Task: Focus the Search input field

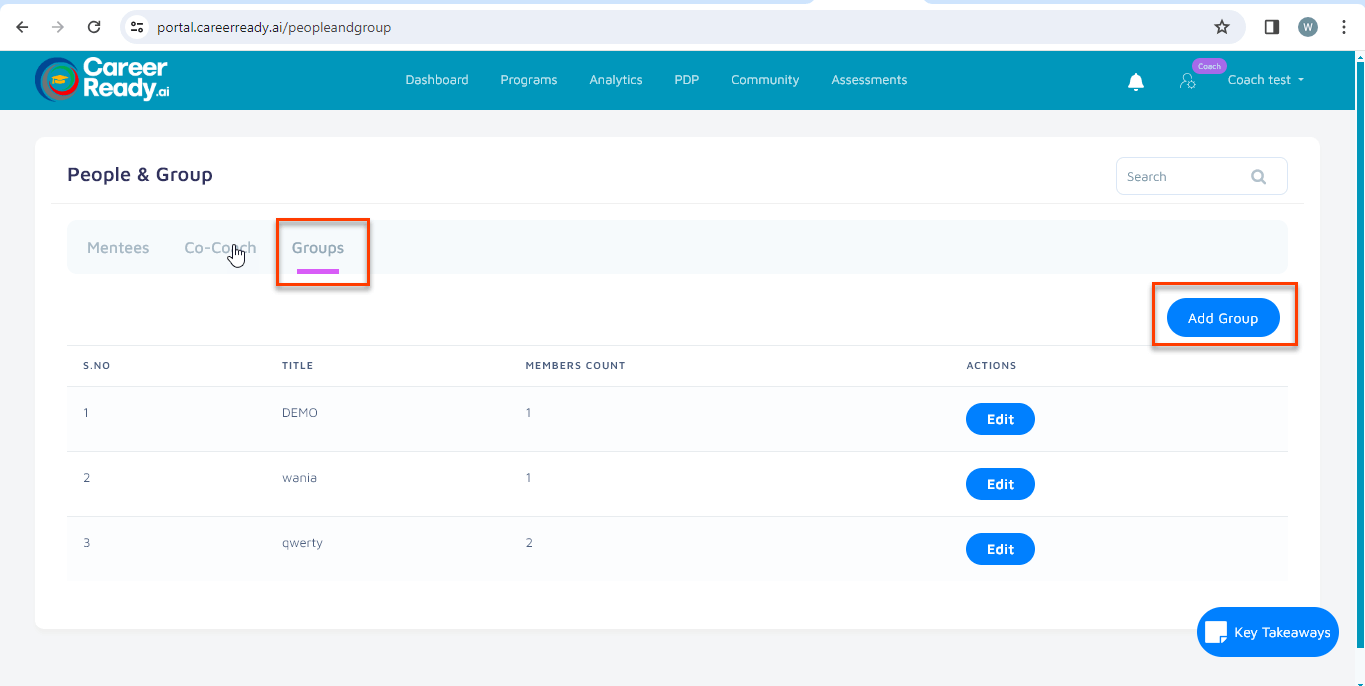Action: pyautogui.click(x=1180, y=177)
